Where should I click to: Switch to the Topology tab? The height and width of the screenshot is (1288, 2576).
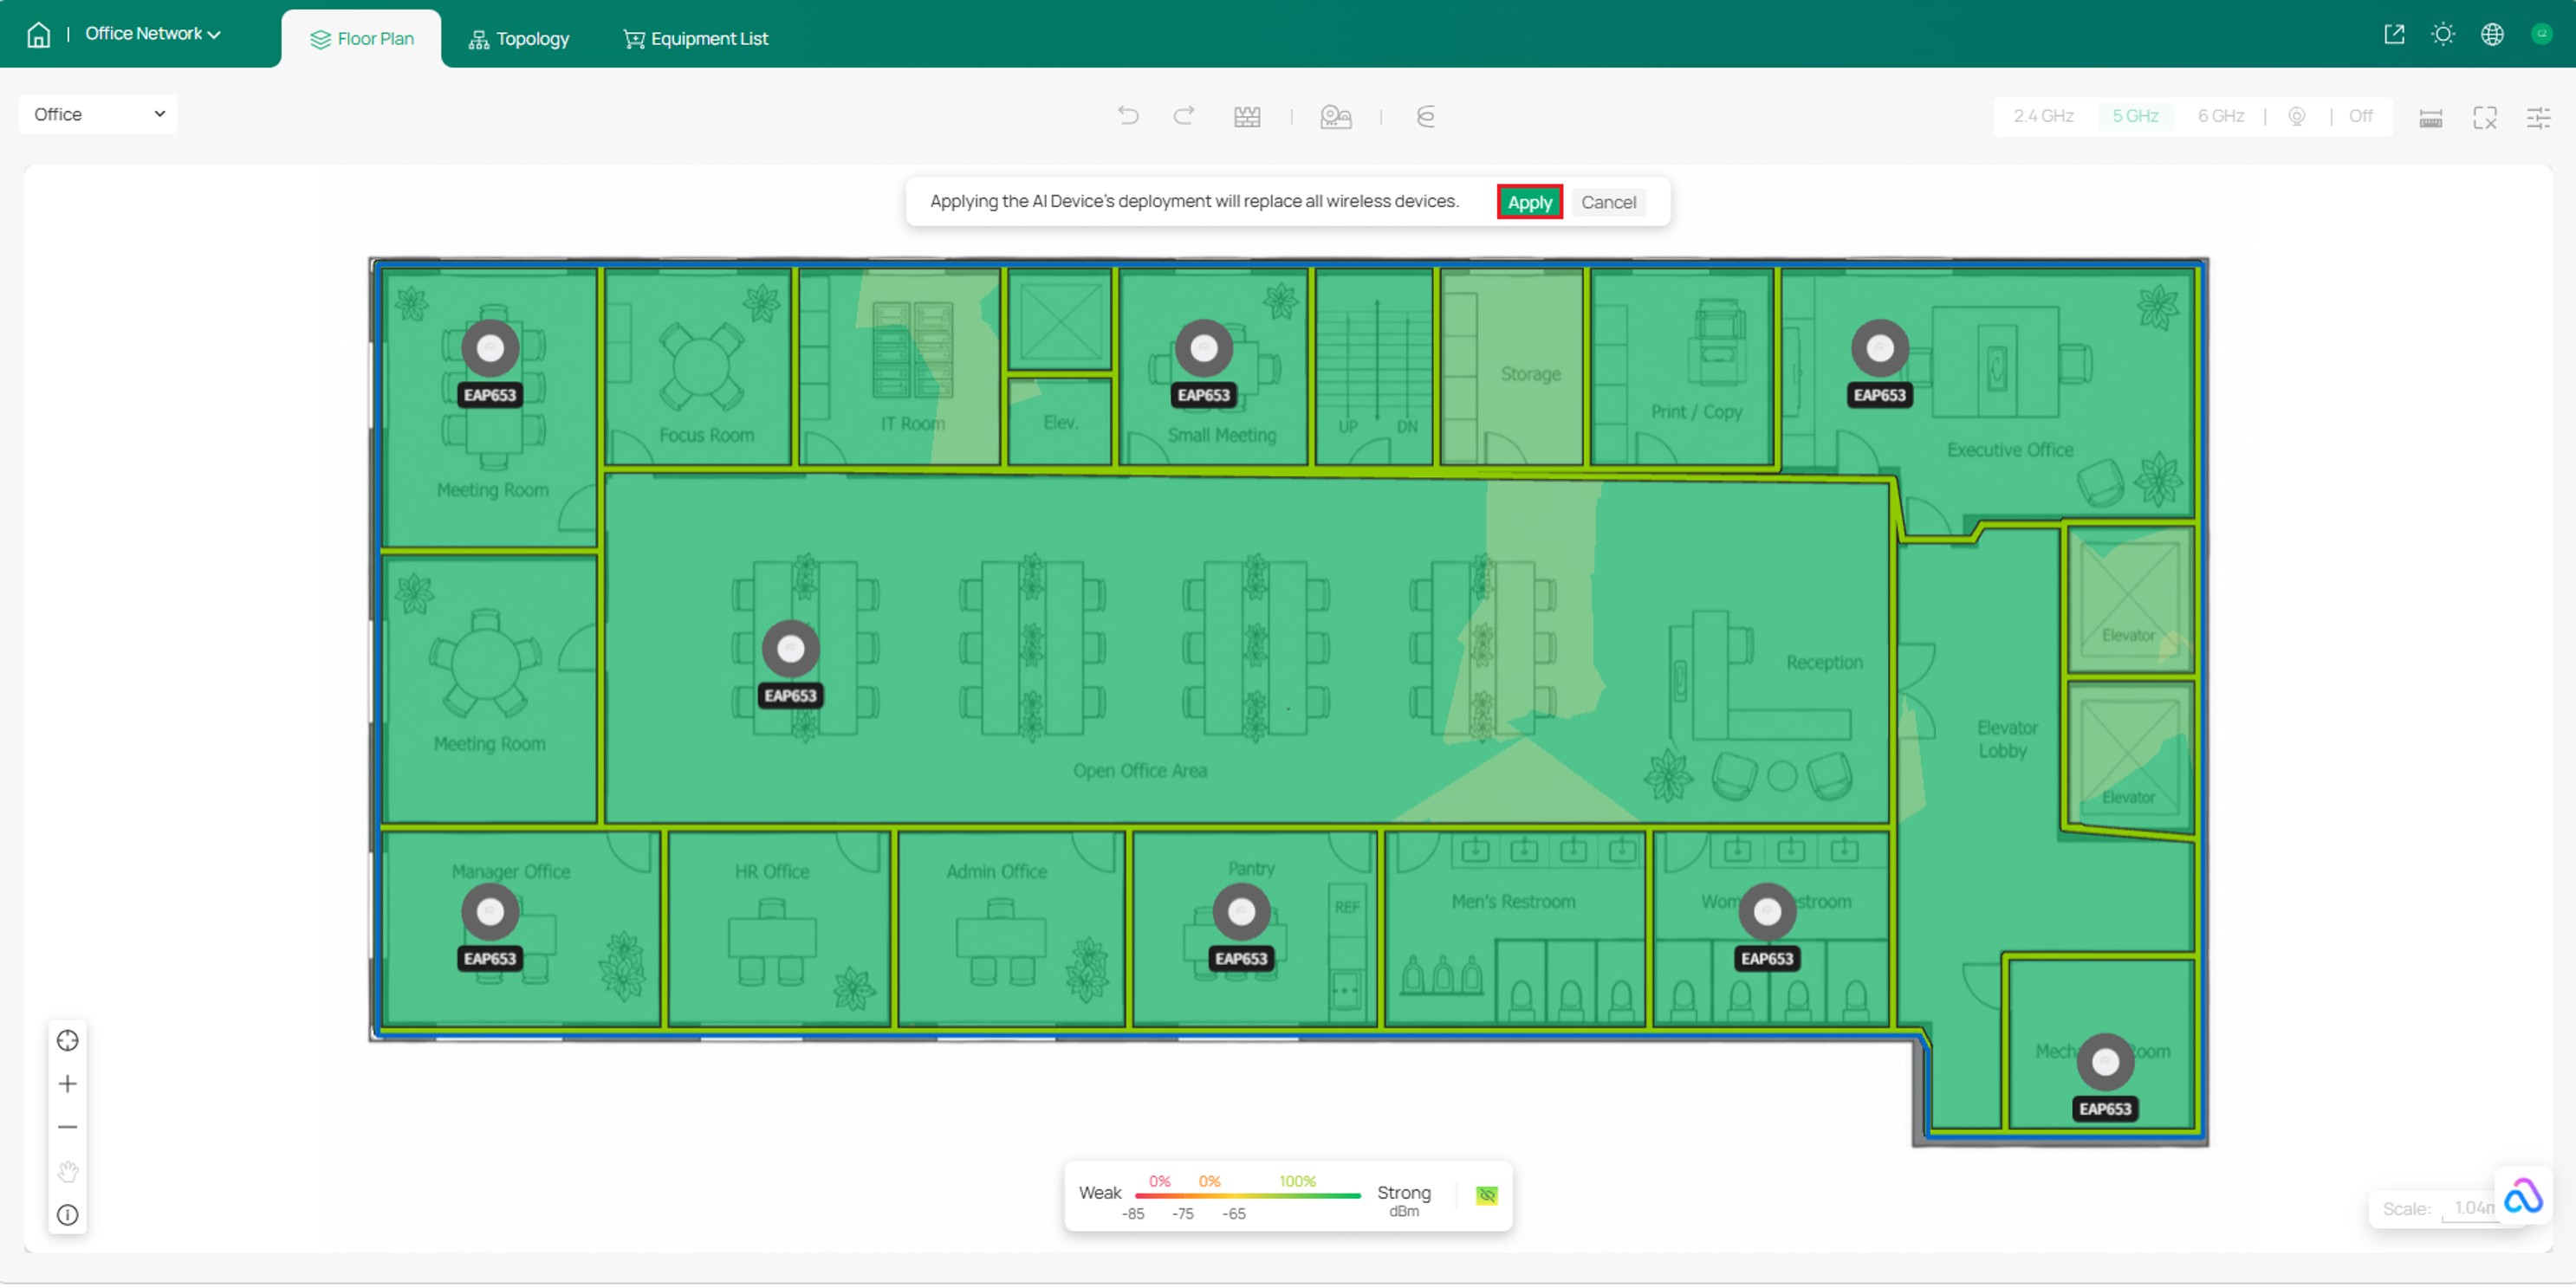tap(519, 39)
